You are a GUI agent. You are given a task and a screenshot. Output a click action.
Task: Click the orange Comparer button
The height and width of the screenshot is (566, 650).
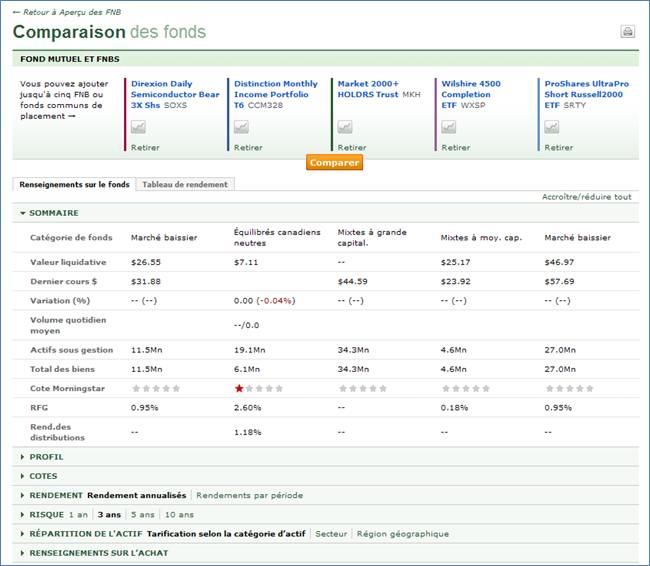coord(334,163)
